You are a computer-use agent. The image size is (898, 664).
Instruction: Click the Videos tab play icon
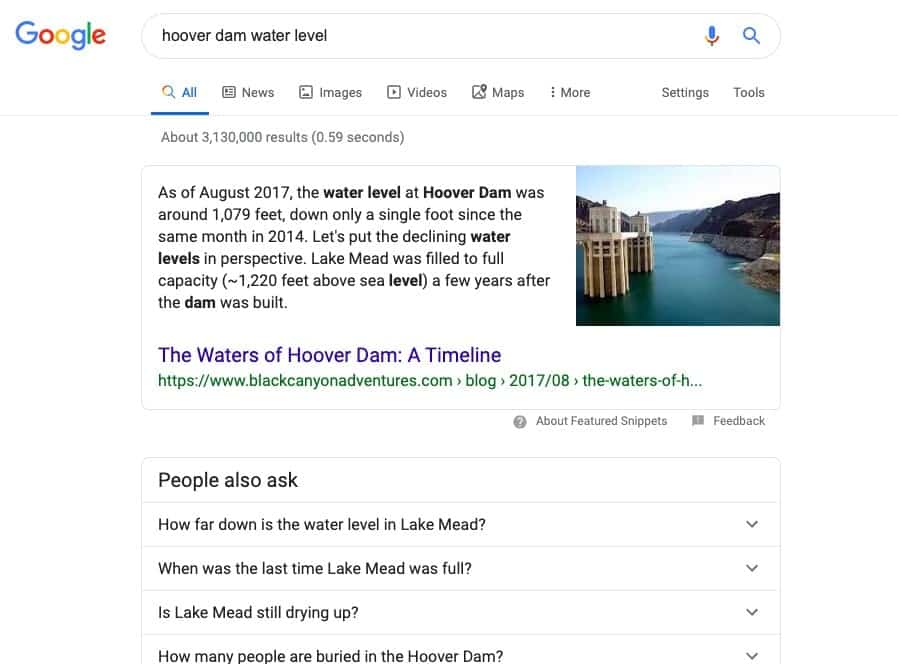[393, 92]
